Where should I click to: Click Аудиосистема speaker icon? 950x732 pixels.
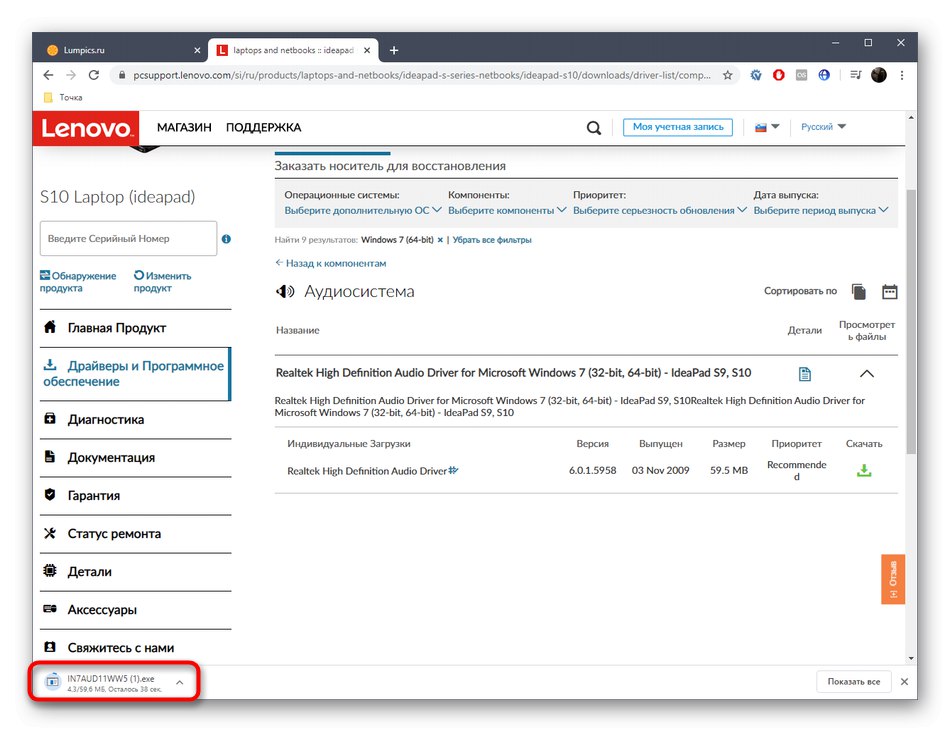pos(285,291)
